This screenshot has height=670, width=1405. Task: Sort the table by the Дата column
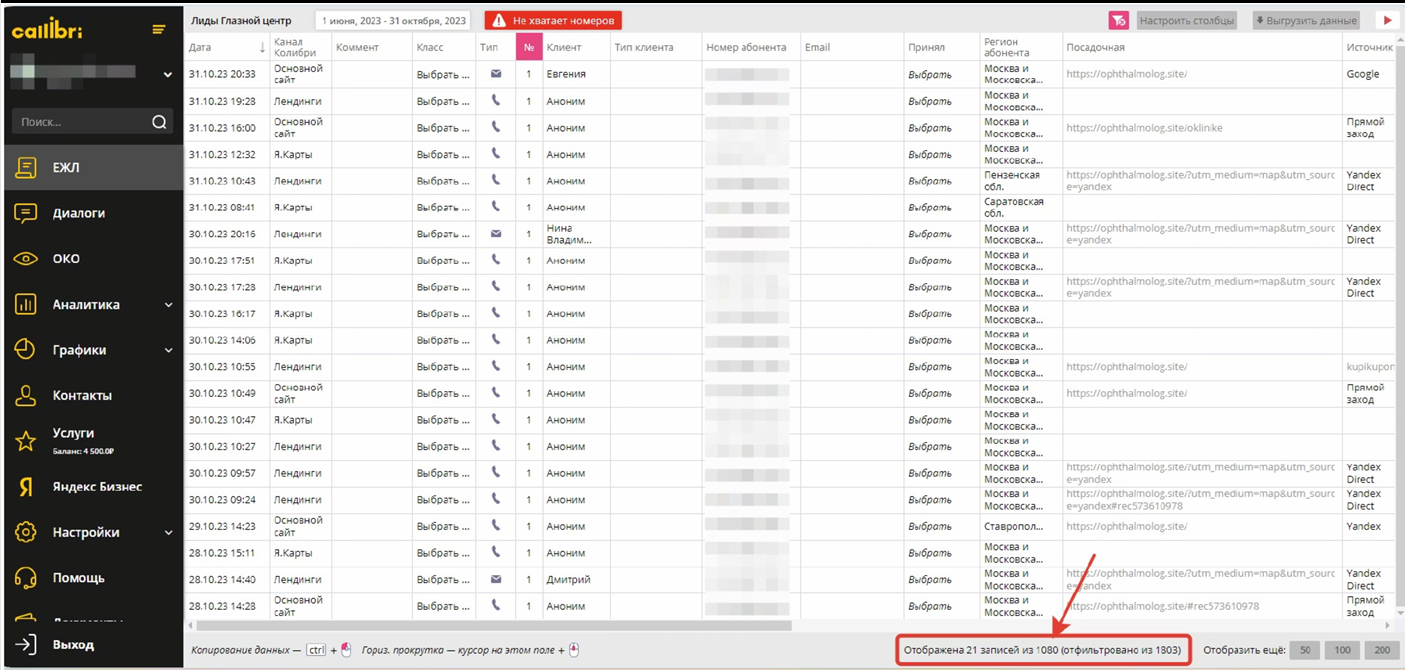pyautogui.click(x=227, y=47)
